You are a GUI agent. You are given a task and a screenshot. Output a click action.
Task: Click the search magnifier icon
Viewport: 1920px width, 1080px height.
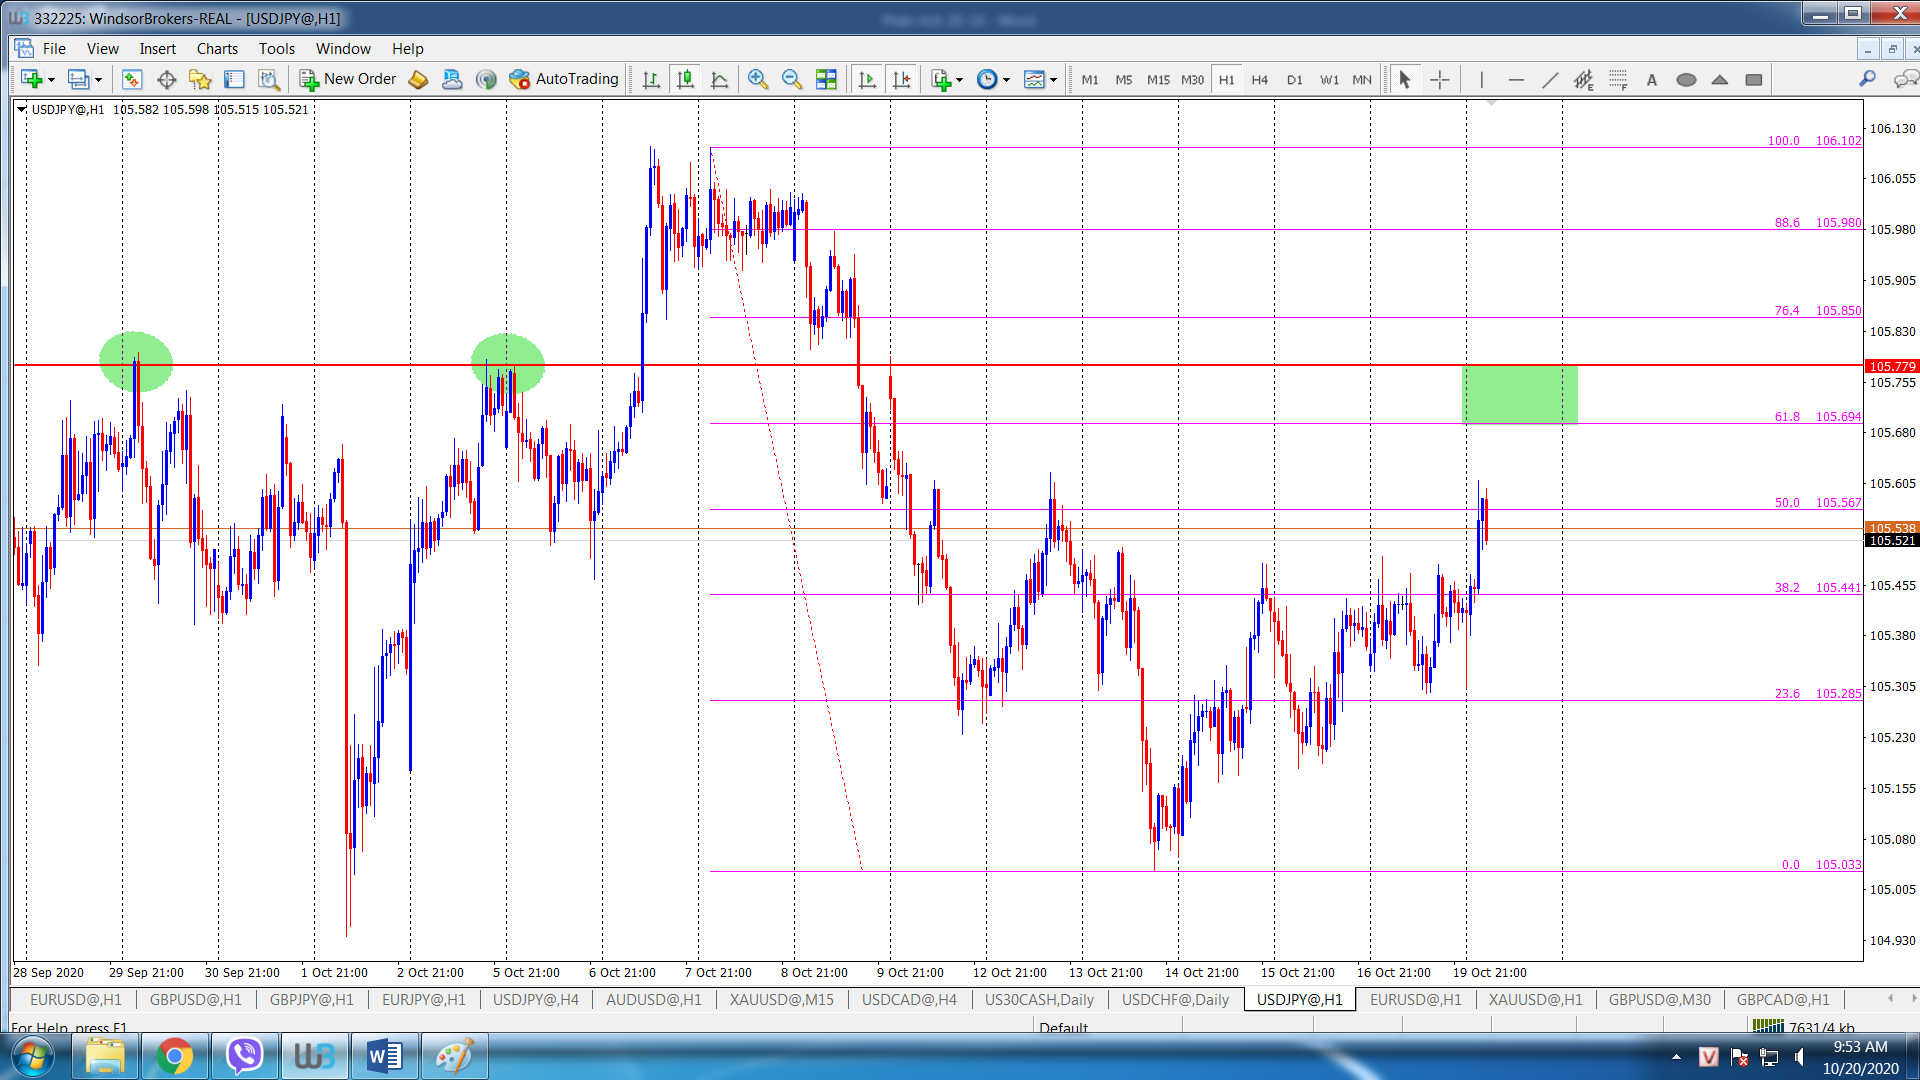[1867, 79]
